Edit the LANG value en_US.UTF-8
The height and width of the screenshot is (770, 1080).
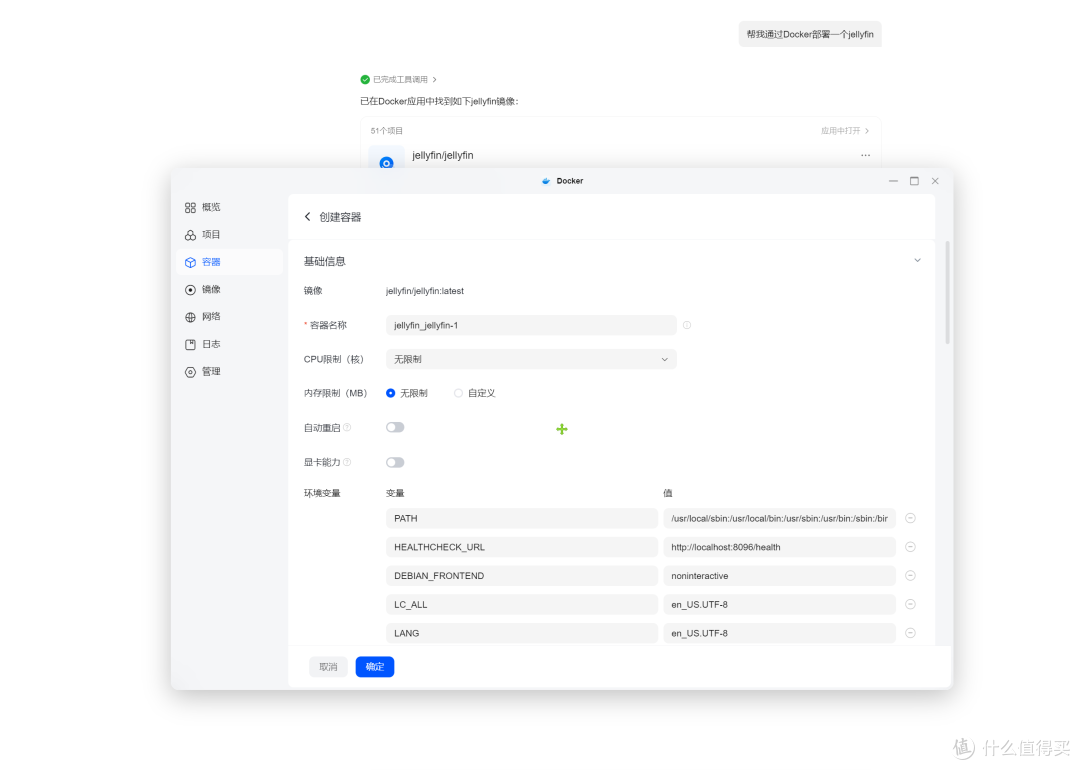[x=779, y=634]
